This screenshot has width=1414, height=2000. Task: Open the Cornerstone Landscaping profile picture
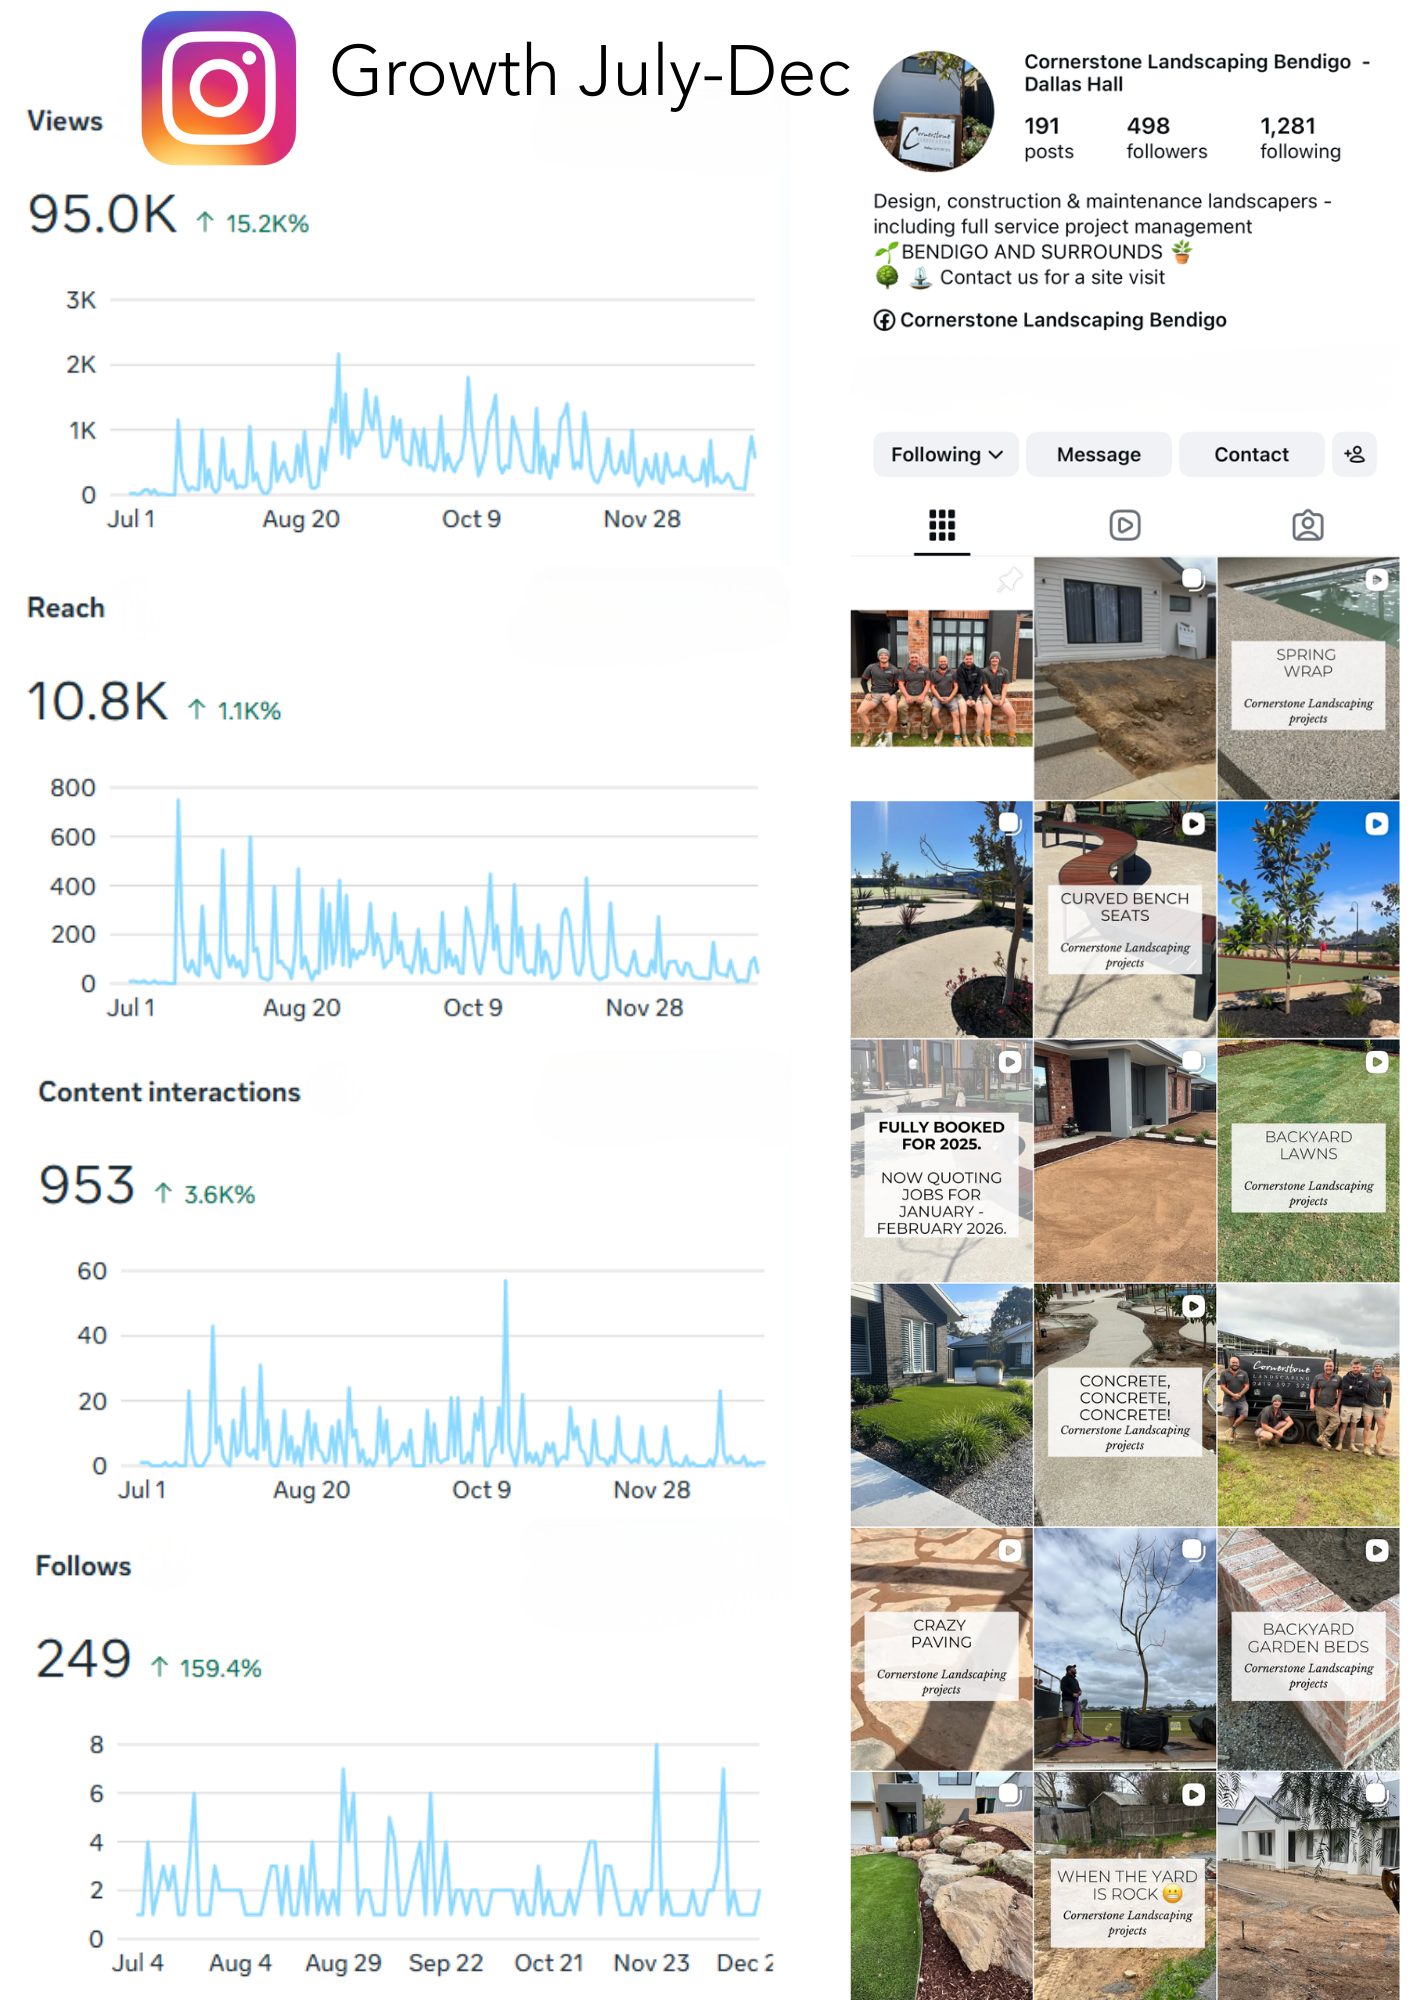tap(934, 112)
